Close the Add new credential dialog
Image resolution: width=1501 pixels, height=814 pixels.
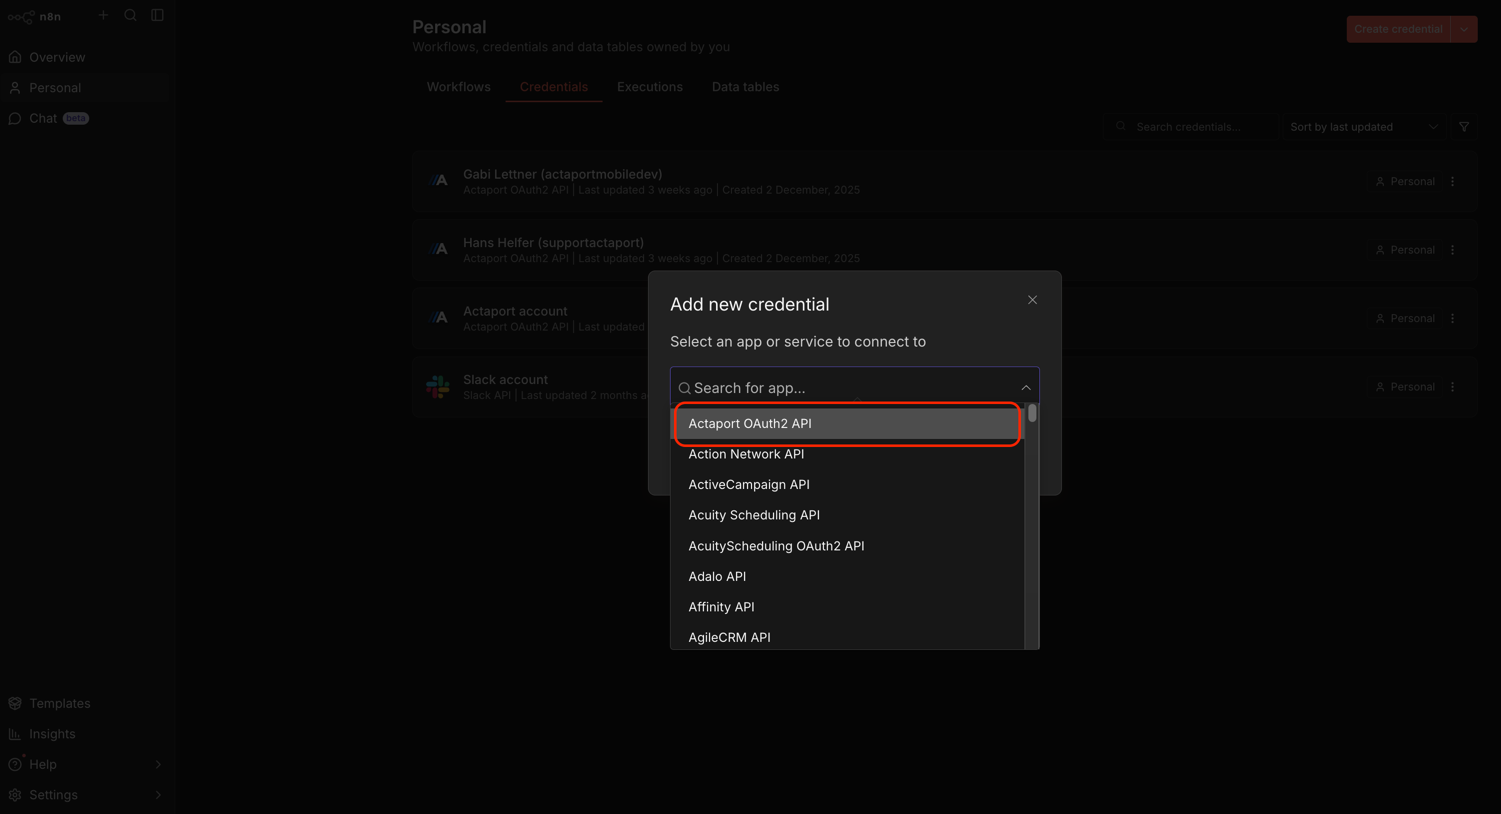point(1032,300)
